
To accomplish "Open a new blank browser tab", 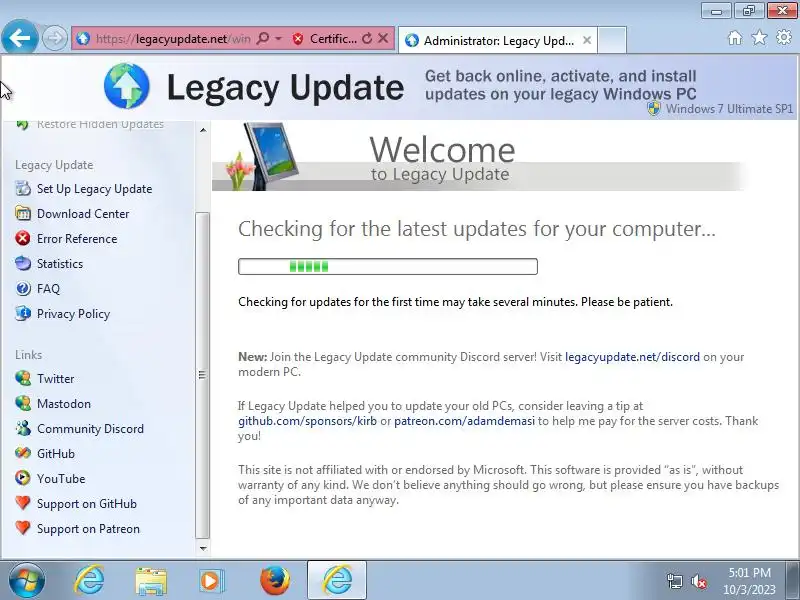I will click(612, 40).
